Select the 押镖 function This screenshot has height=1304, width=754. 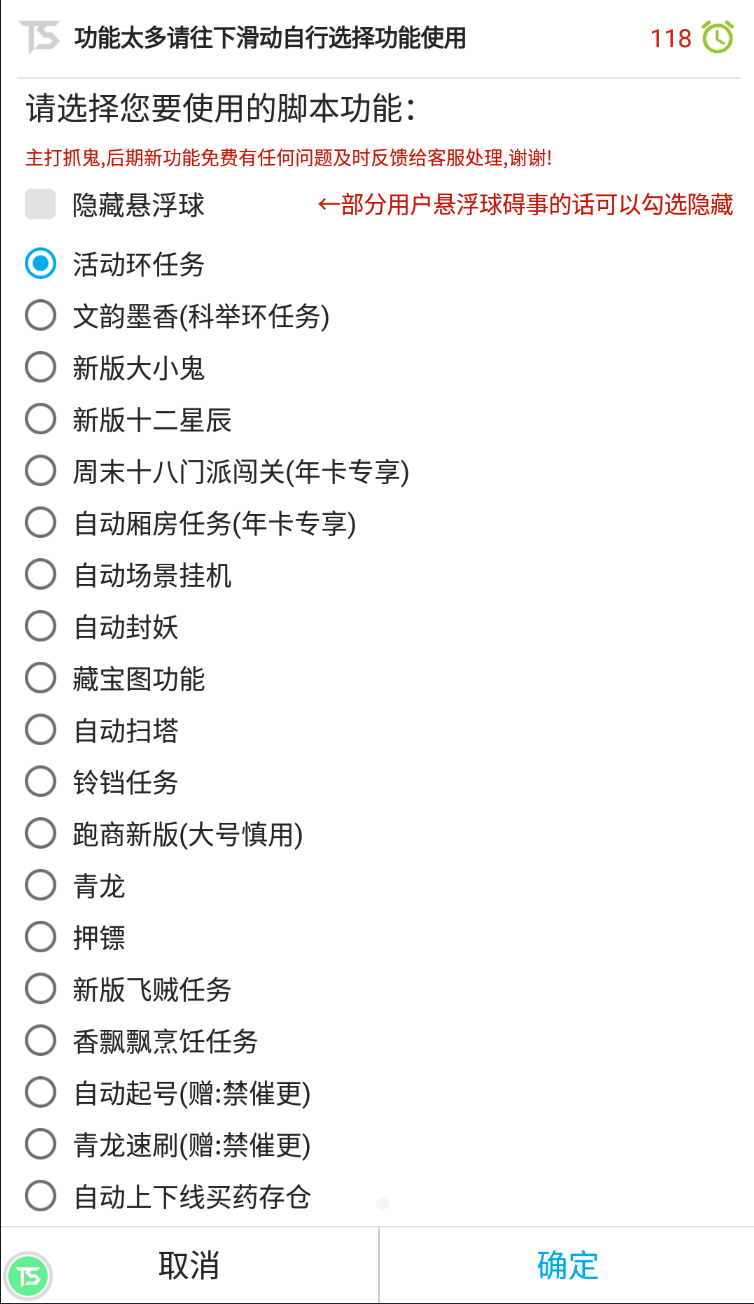coord(40,936)
